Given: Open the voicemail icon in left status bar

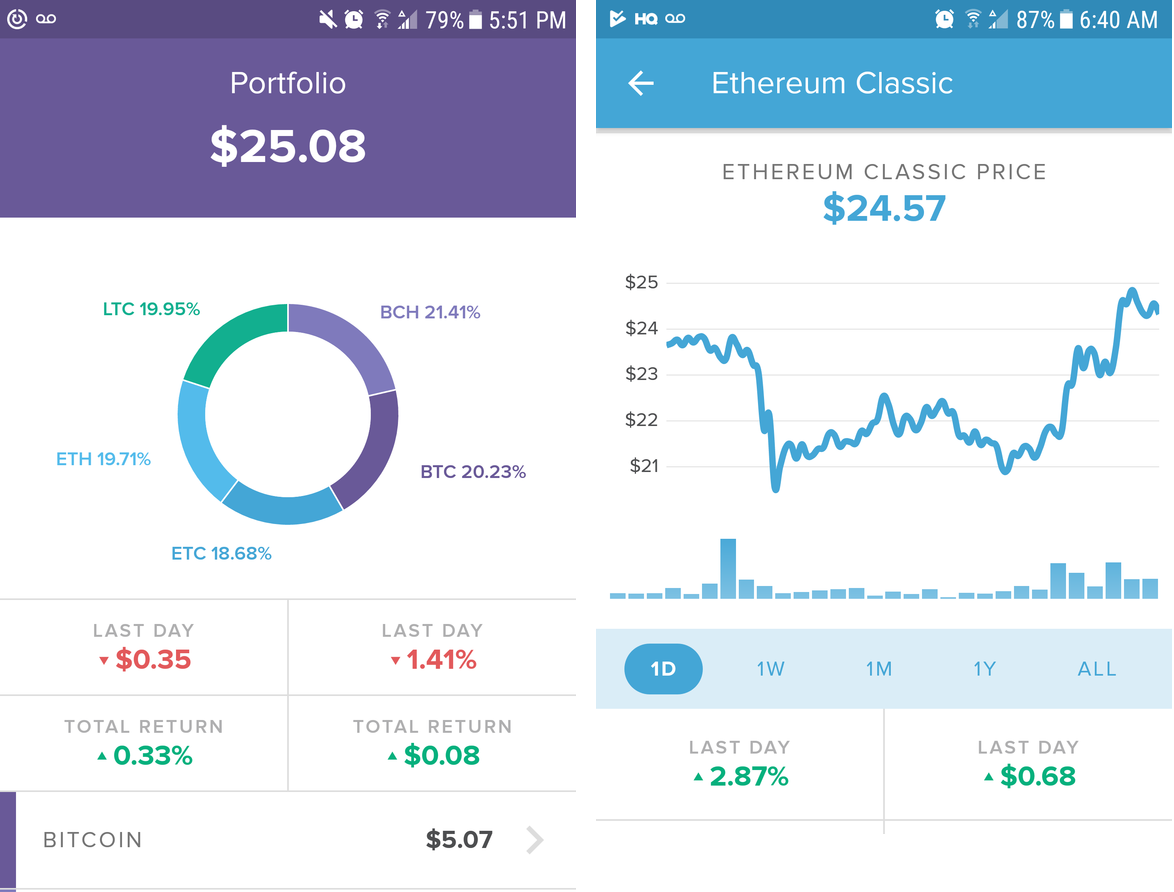Looking at the screenshot, I should 46,17.
